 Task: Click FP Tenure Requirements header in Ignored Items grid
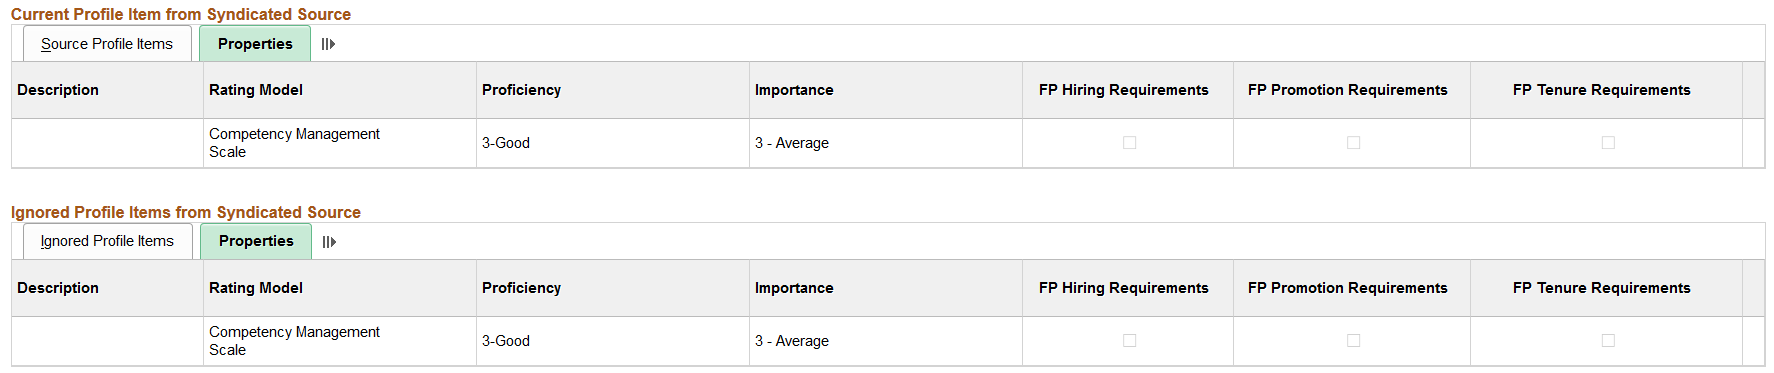[1602, 288]
